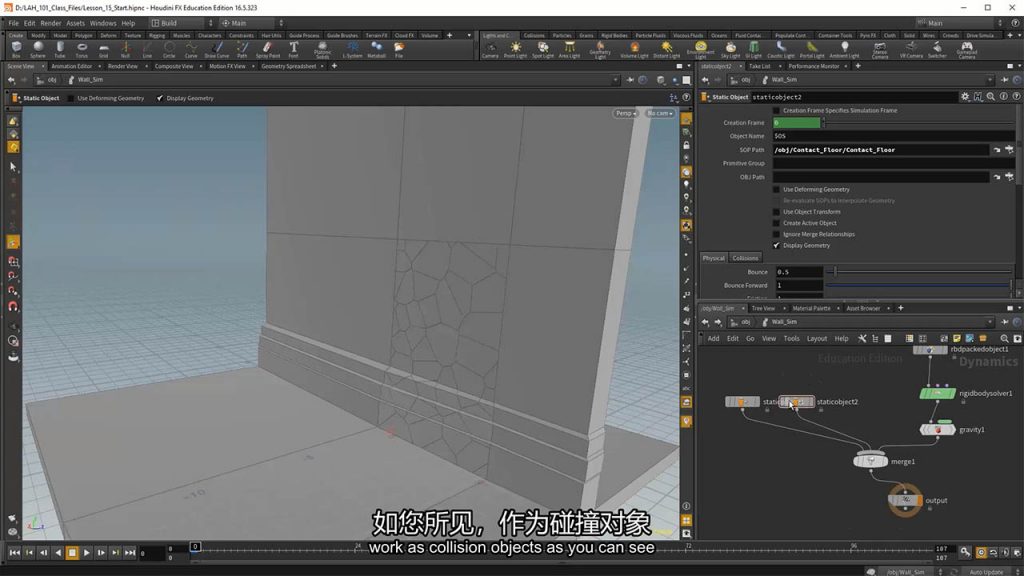The height and width of the screenshot is (576, 1024).
Task: Select the Spot Light tool
Action: 543,50
